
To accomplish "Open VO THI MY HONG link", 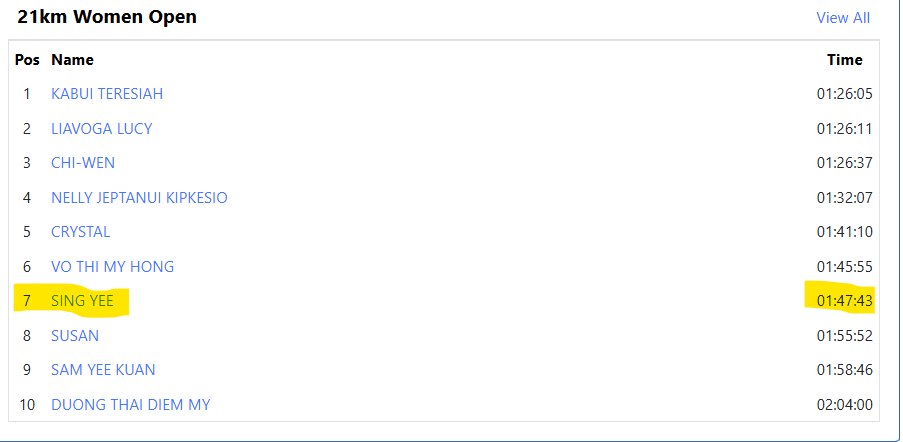I will click(x=113, y=267).
